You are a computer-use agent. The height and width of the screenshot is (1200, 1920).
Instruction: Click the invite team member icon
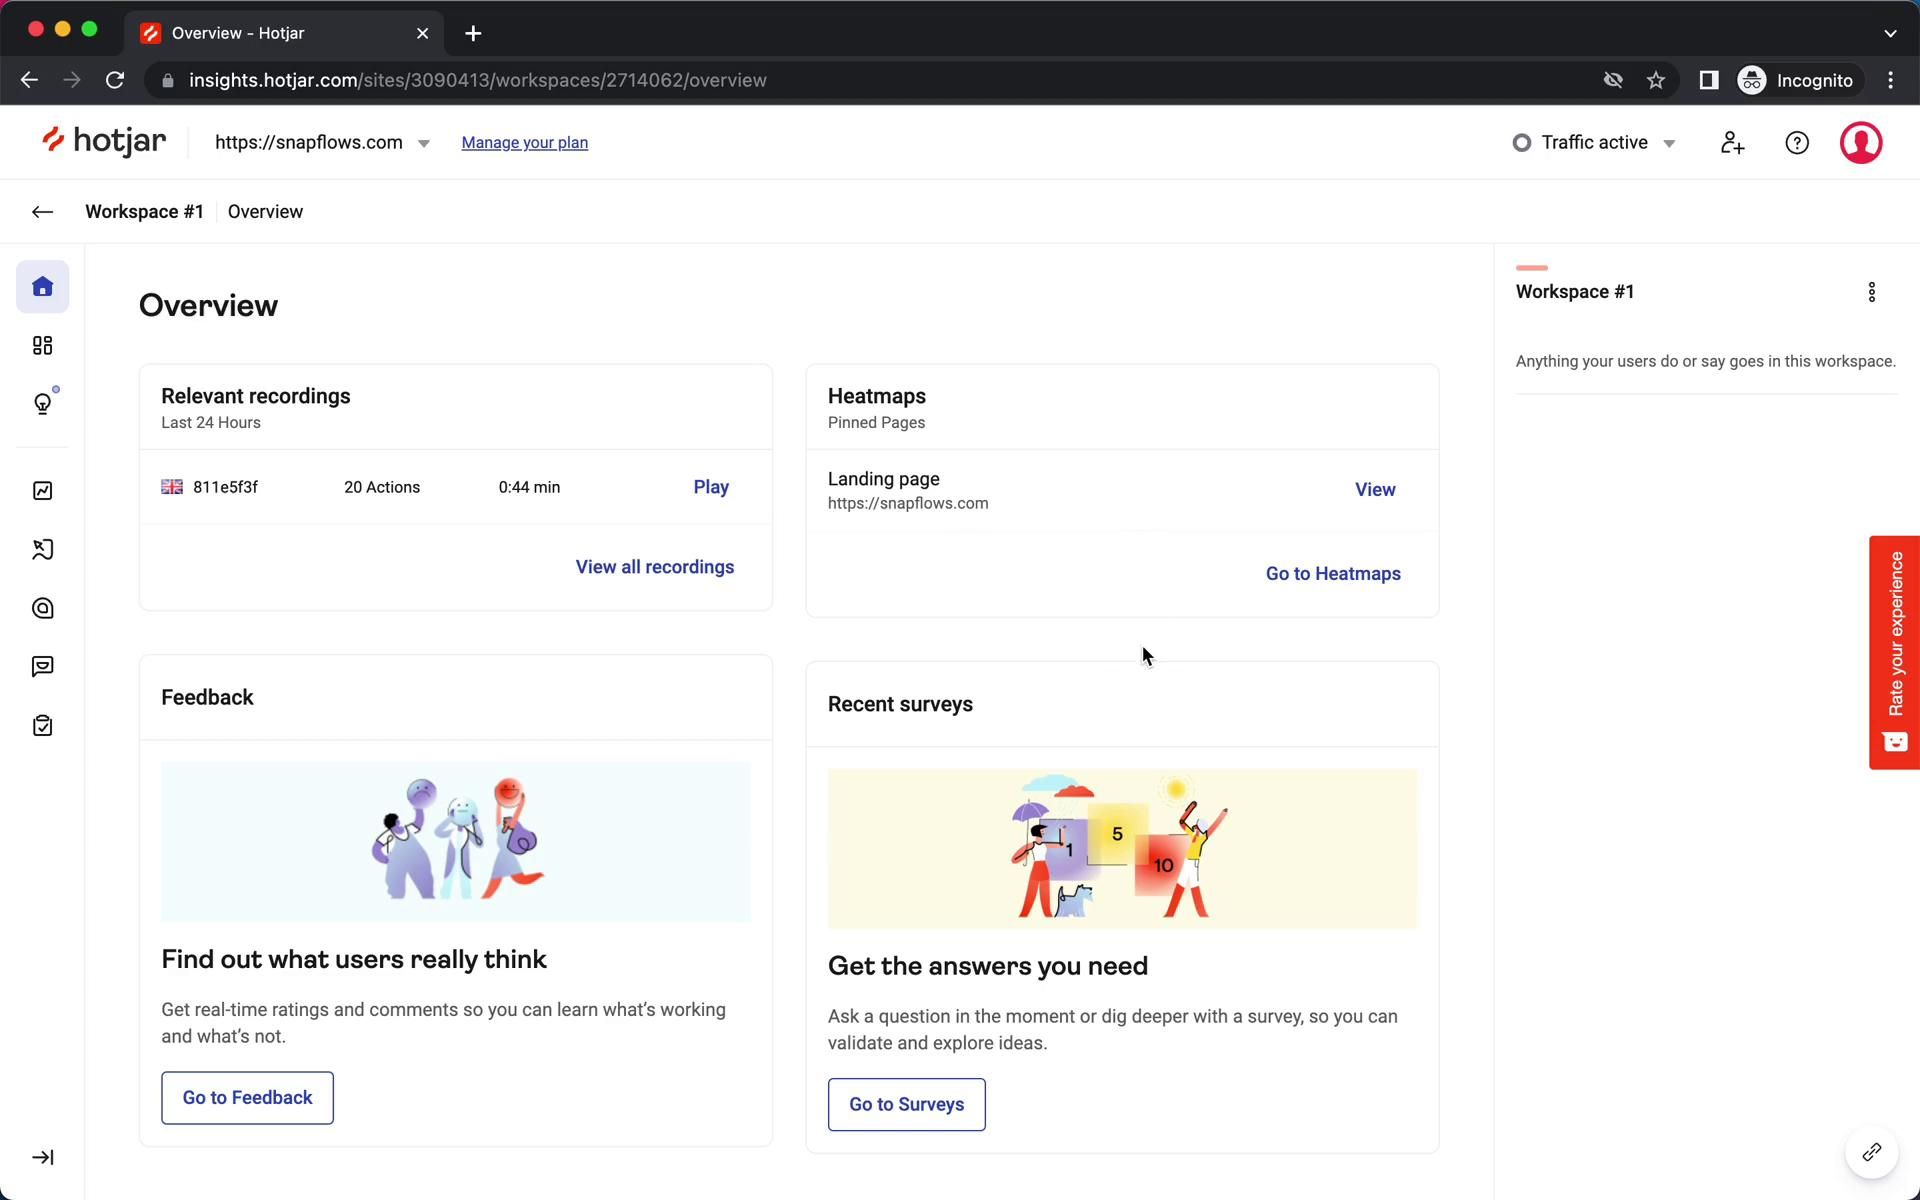1732,143
